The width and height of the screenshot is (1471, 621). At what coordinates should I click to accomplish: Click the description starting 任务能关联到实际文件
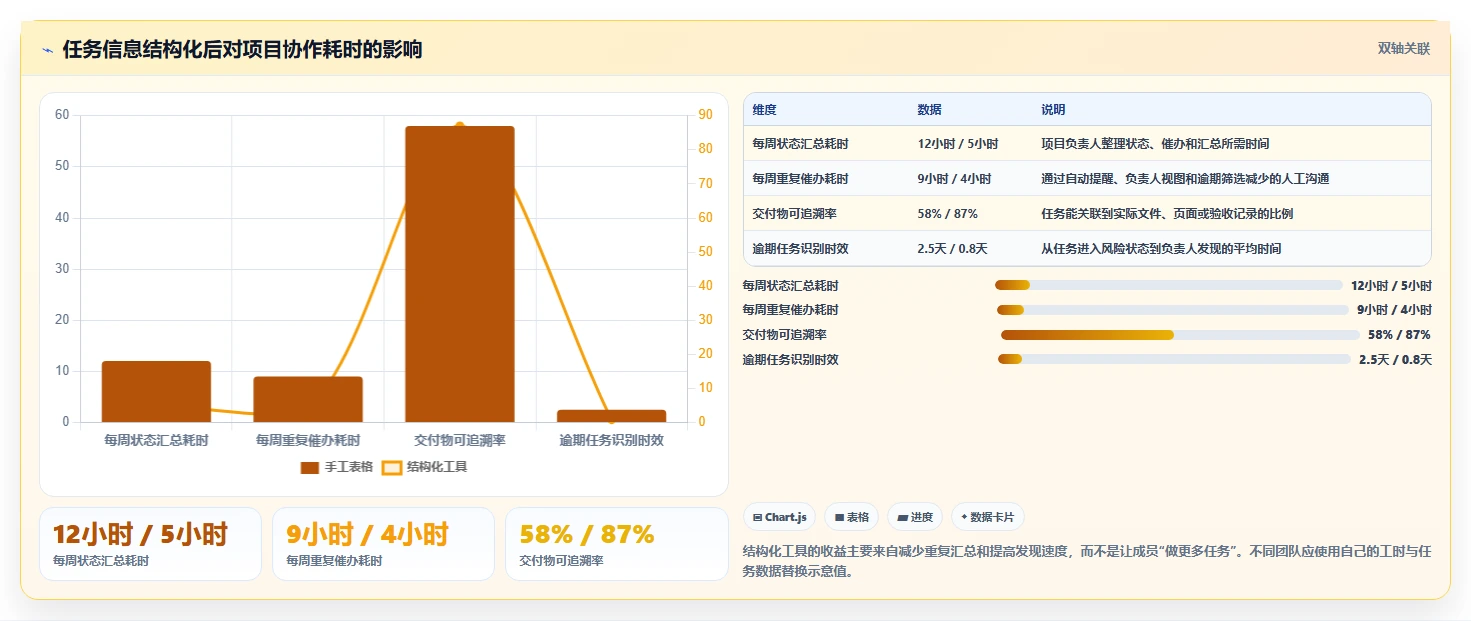pyautogui.click(x=1167, y=214)
